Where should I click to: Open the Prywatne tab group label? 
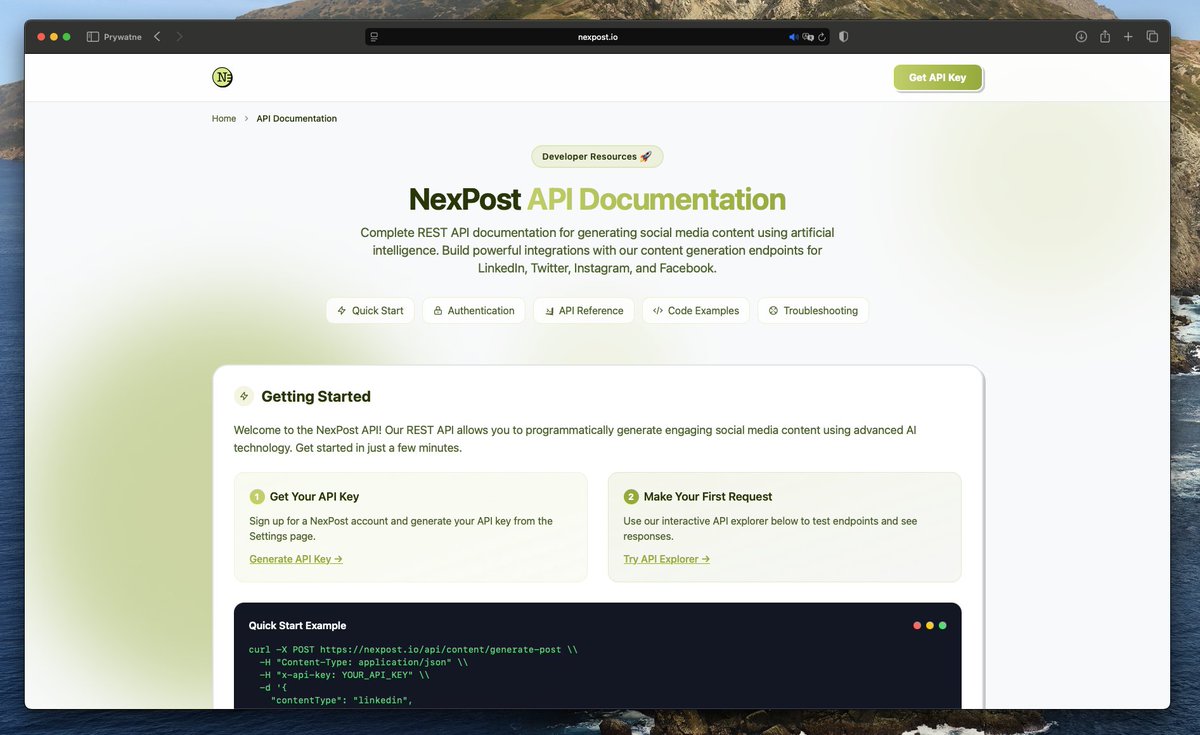(x=122, y=37)
